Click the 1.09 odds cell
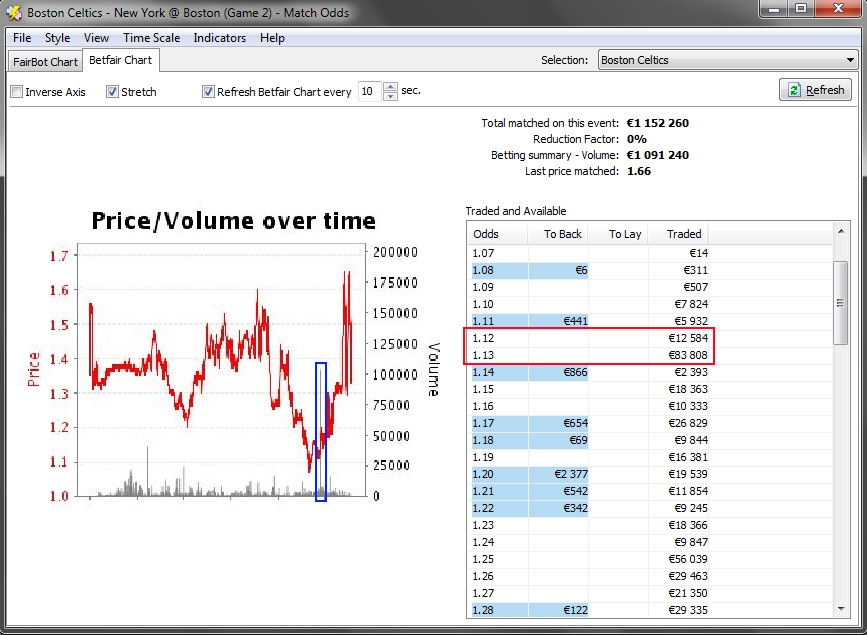 pos(498,287)
